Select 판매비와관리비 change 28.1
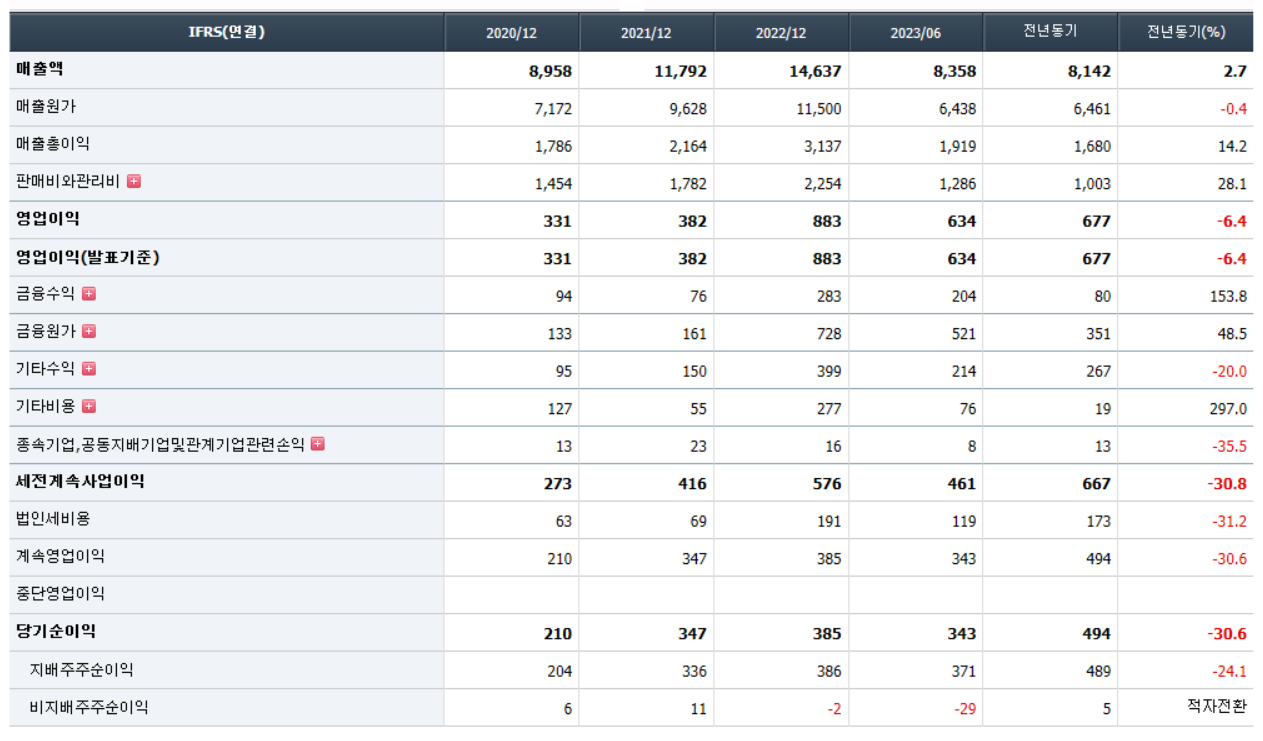1263x741 pixels. [1232, 184]
